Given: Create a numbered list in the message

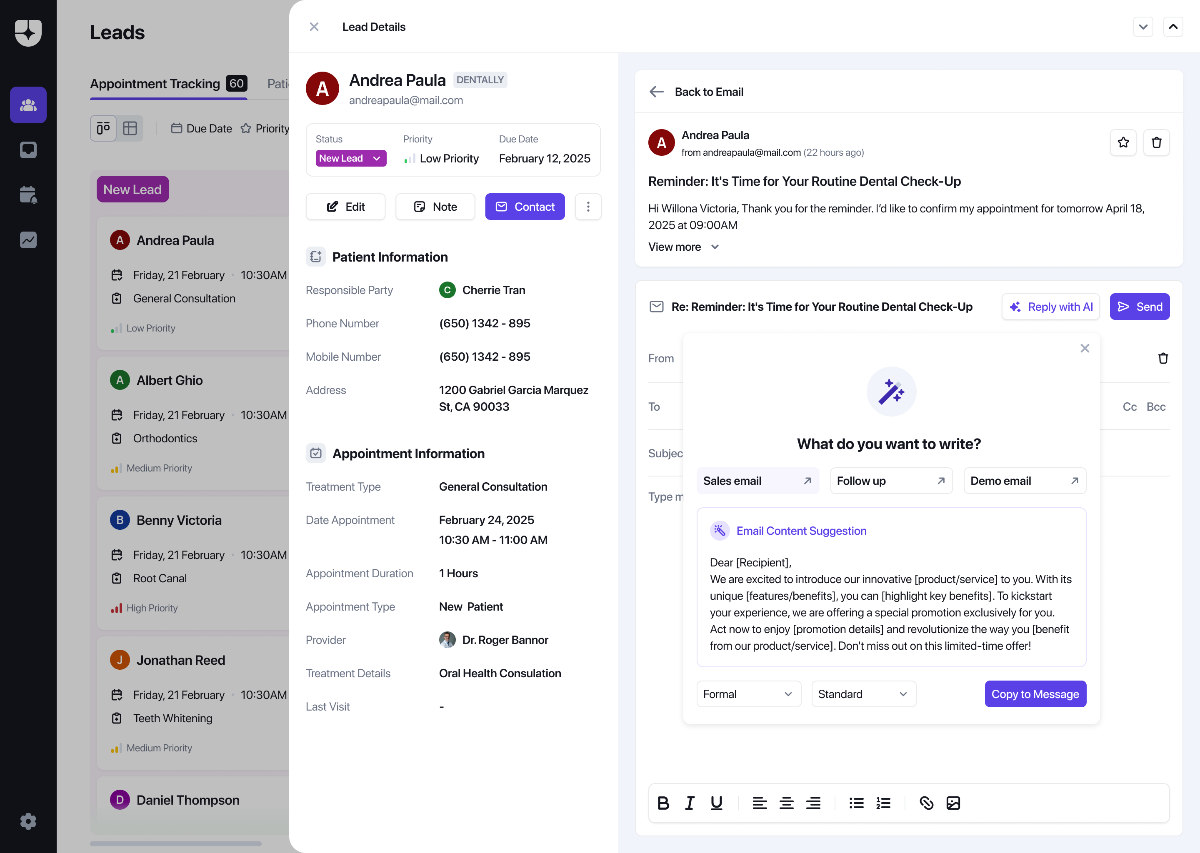Looking at the screenshot, I should [x=883, y=803].
